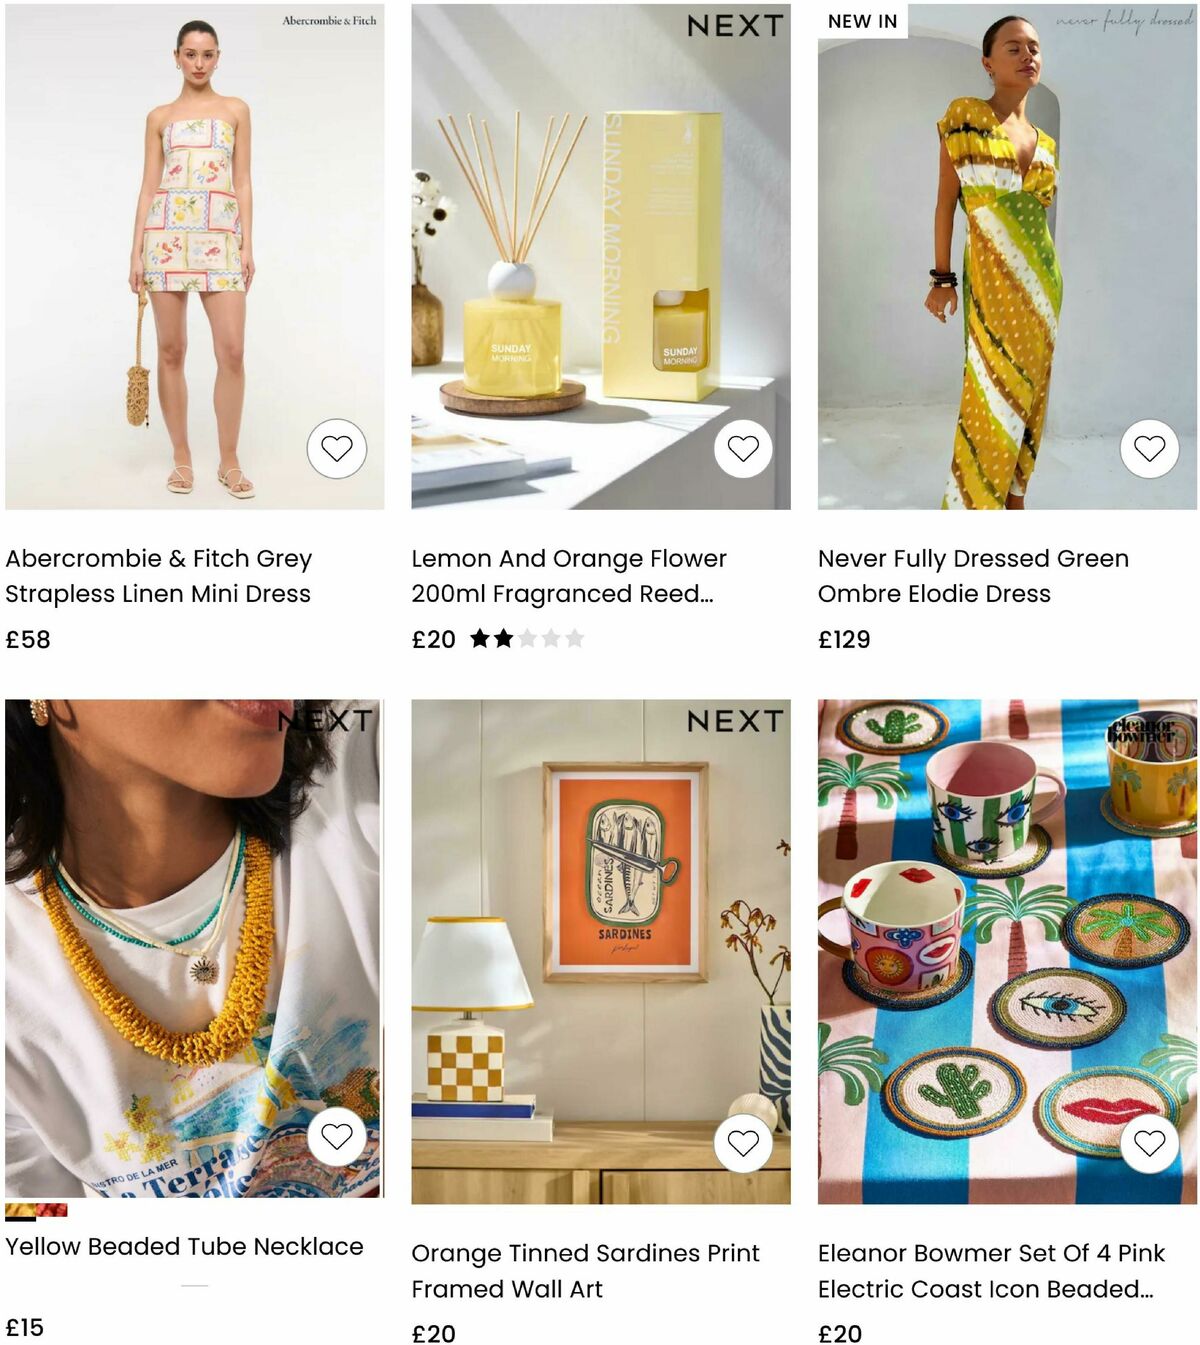Open the strapless mini dress product image

194,256
